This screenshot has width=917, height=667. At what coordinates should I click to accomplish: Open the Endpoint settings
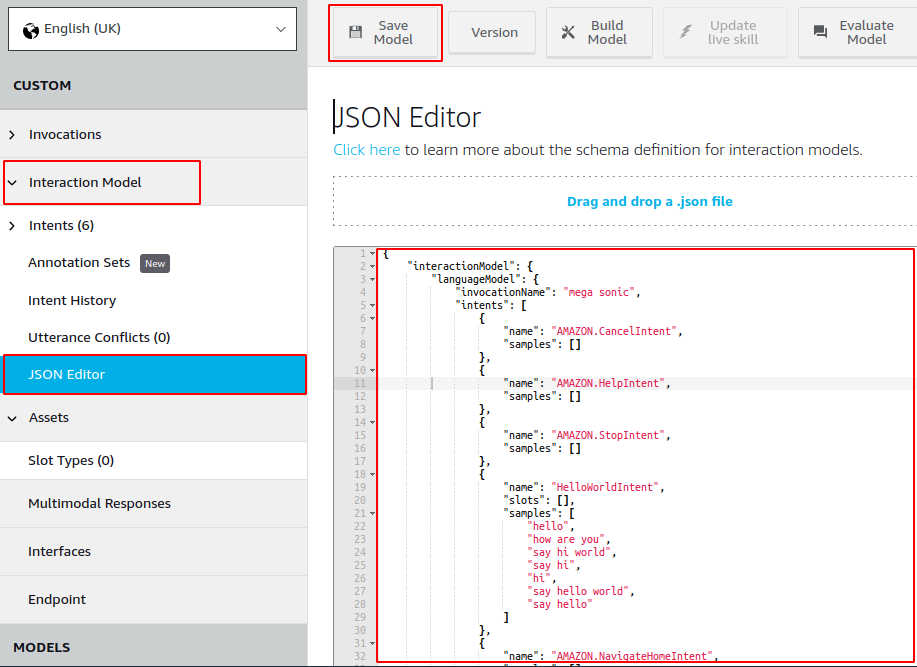click(56, 600)
